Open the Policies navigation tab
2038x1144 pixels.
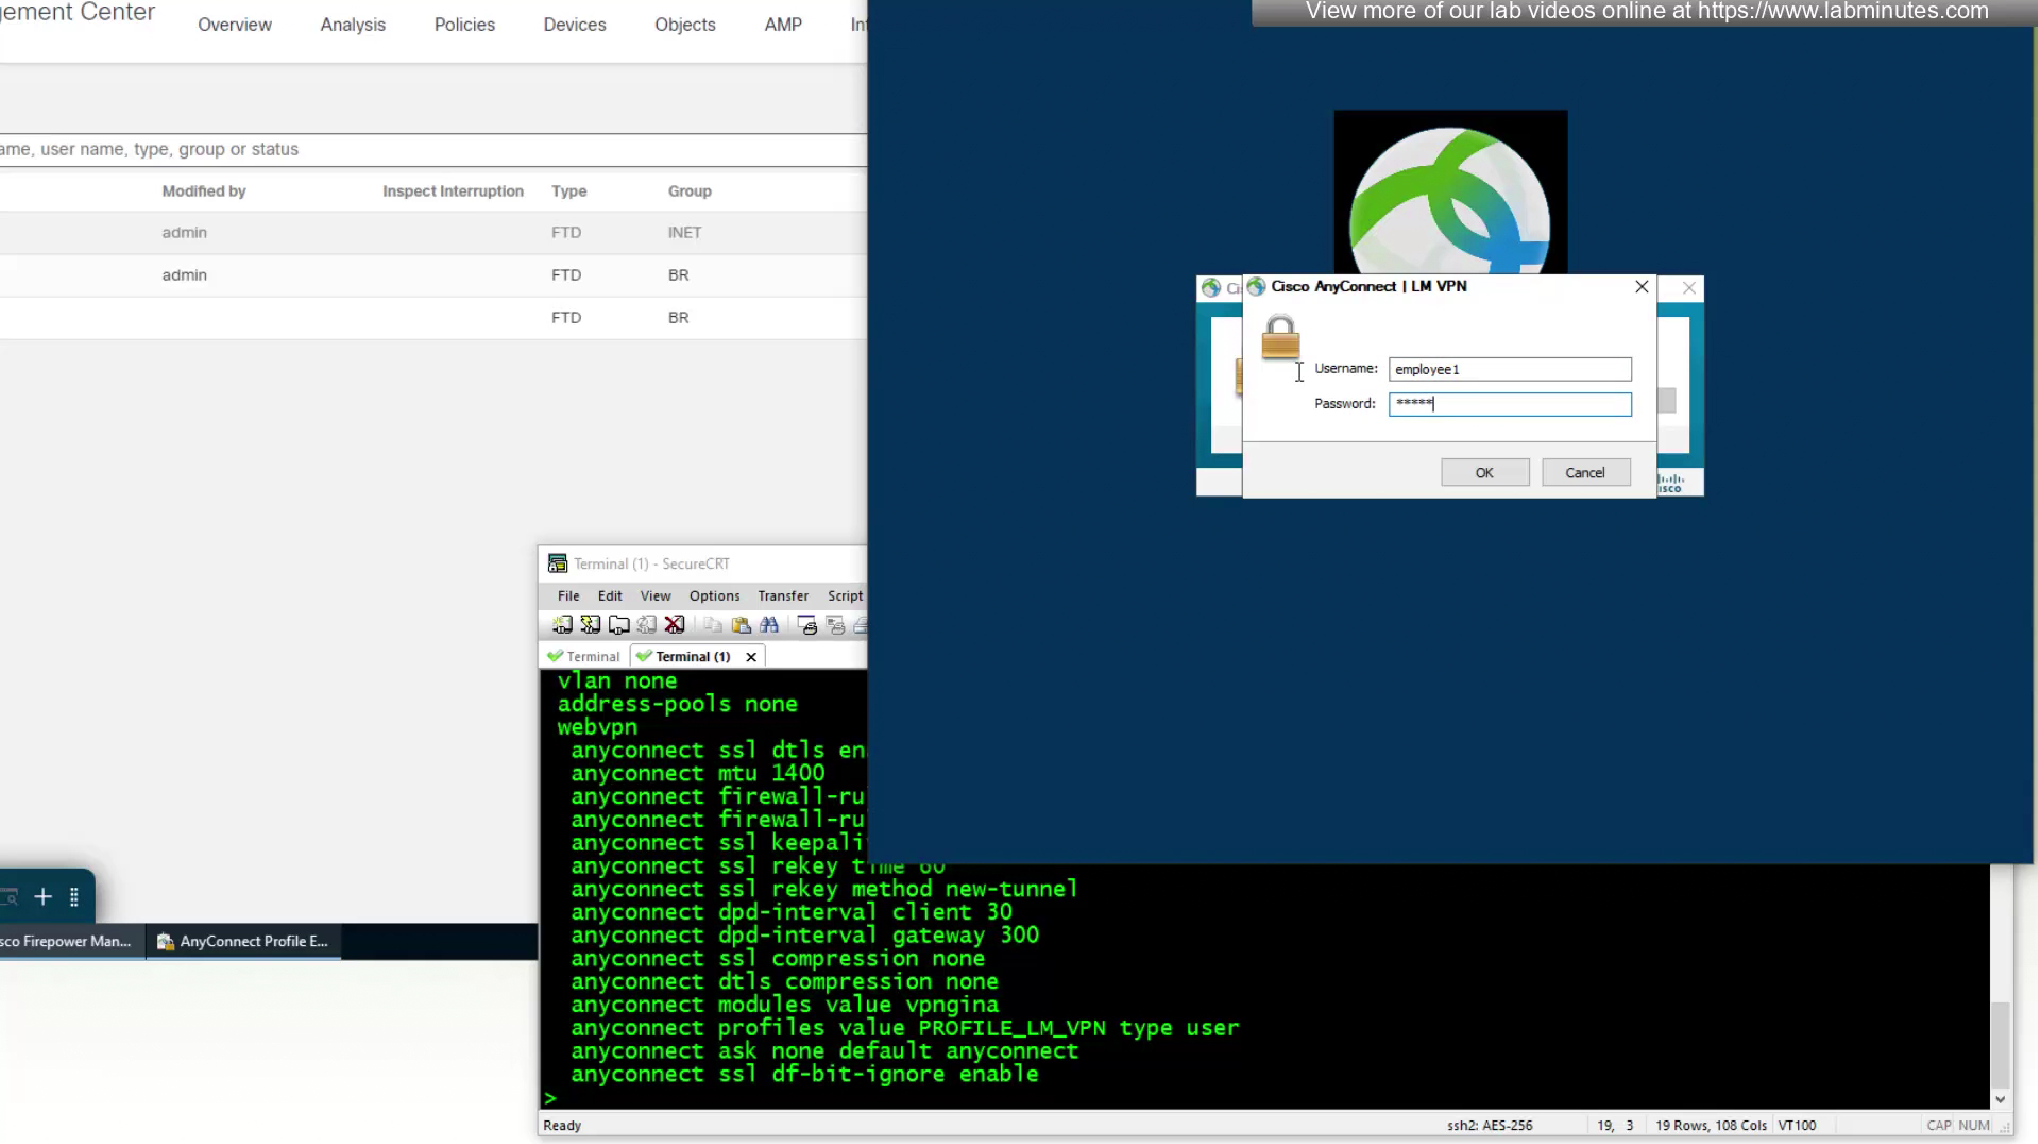pyautogui.click(x=464, y=25)
